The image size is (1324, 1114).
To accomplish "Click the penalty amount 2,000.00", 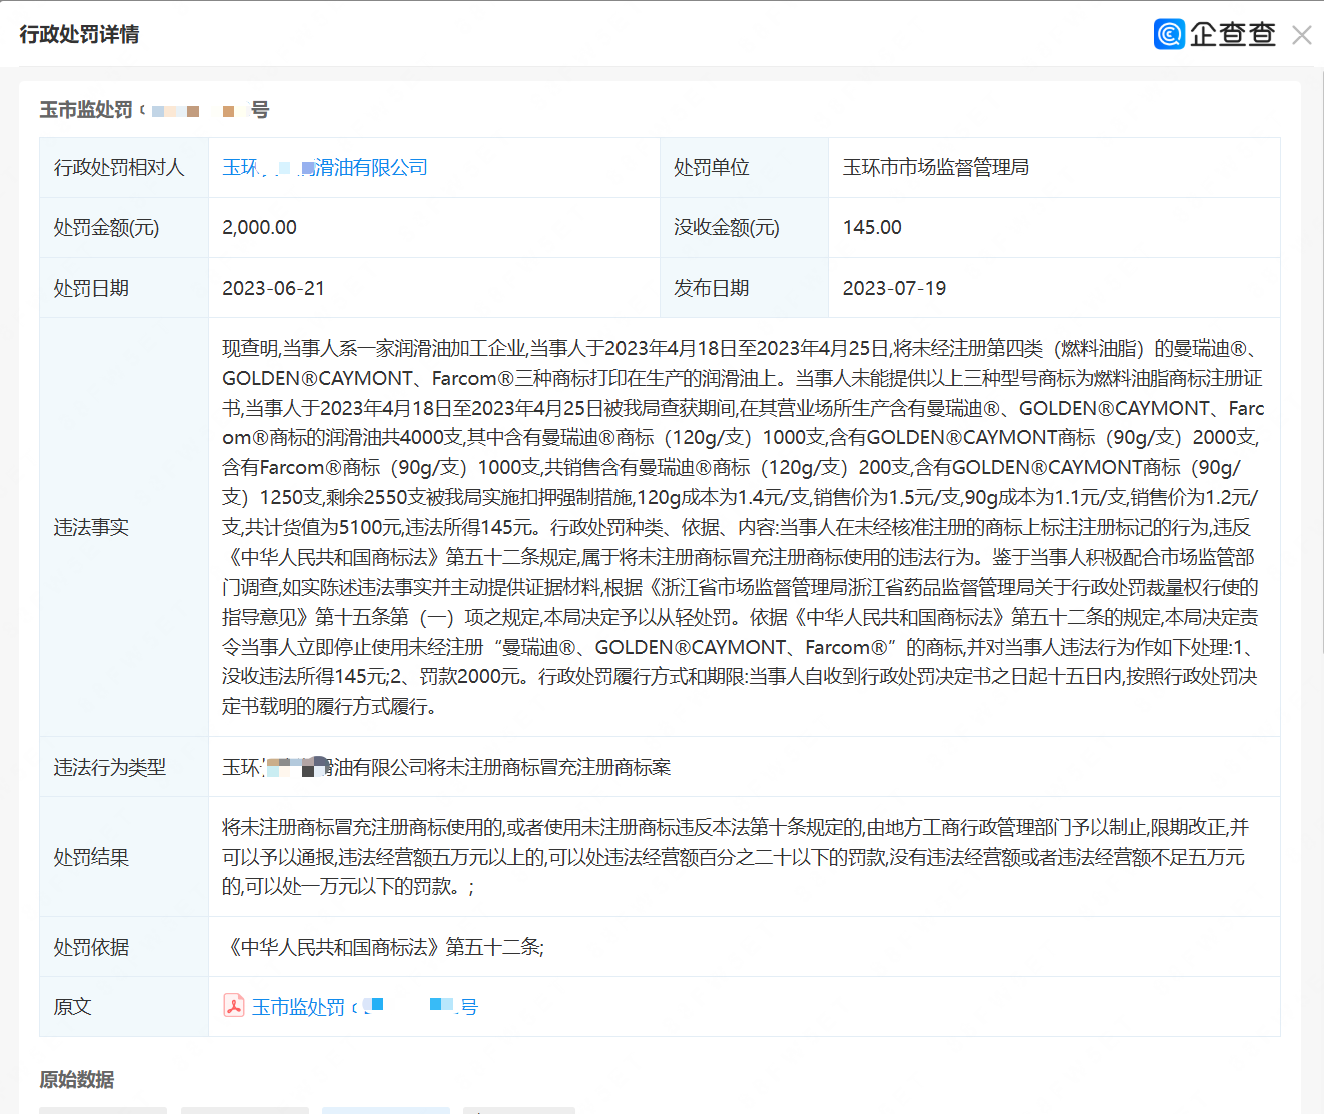I will pyautogui.click(x=259, y=227).
